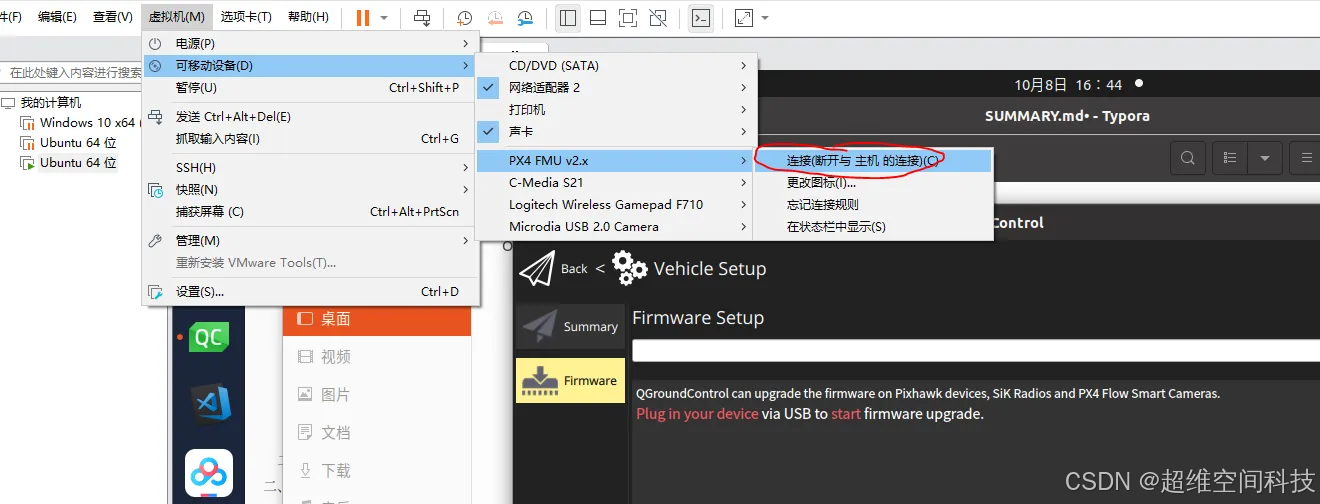This screenshot has height=504, width=1320.
Task: Expand Microdia USB 2.0 Camera submenu
Action: (x=615, y=227)
